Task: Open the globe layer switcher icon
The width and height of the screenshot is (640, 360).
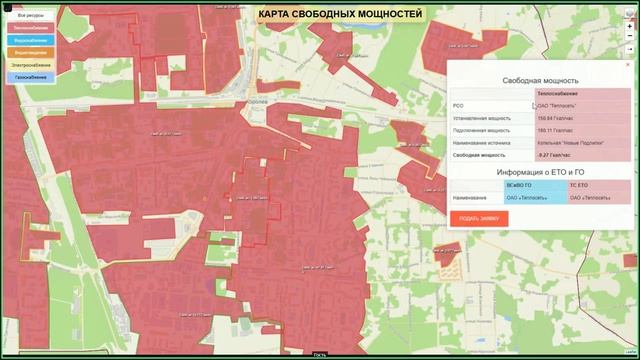Action: (629, 13)
